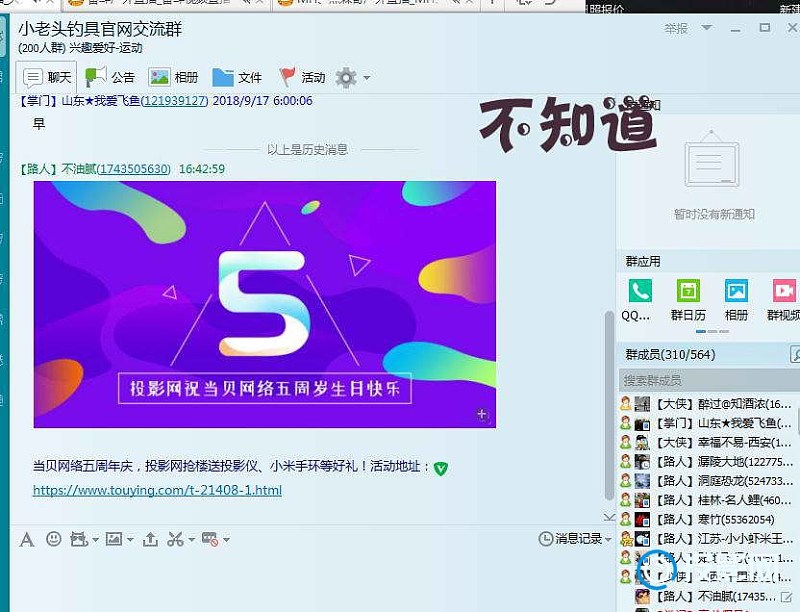Open QQ number 121939127 link
The height and width of the screenshot is (612, 800).
pyautogui.click(x=174, y=100)
